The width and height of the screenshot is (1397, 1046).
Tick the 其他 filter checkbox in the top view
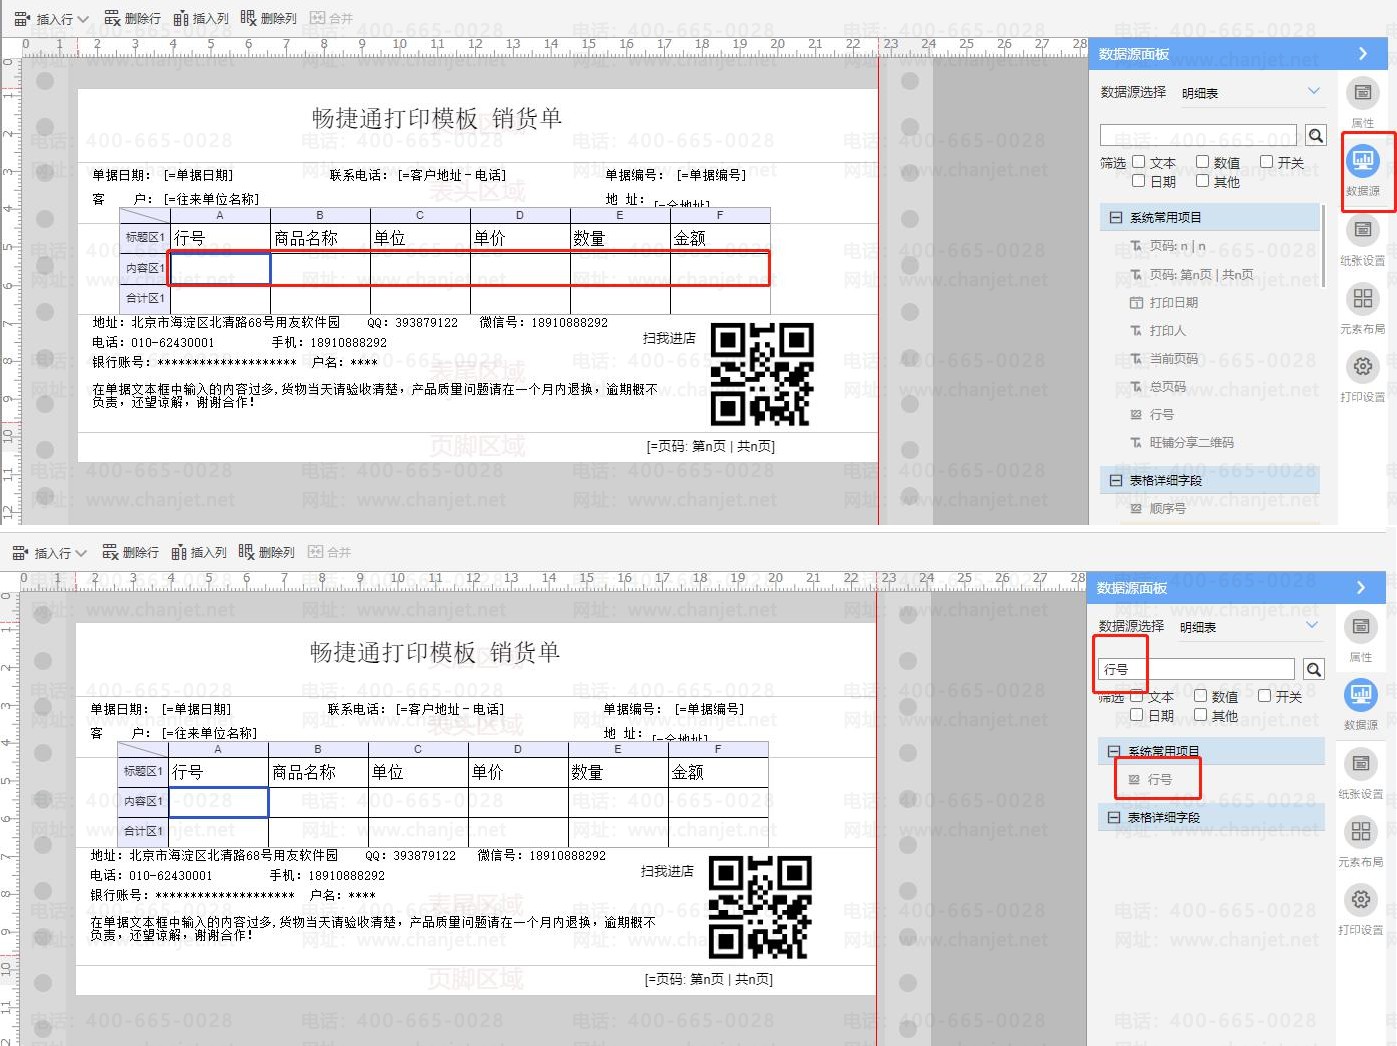(1202, 181)
